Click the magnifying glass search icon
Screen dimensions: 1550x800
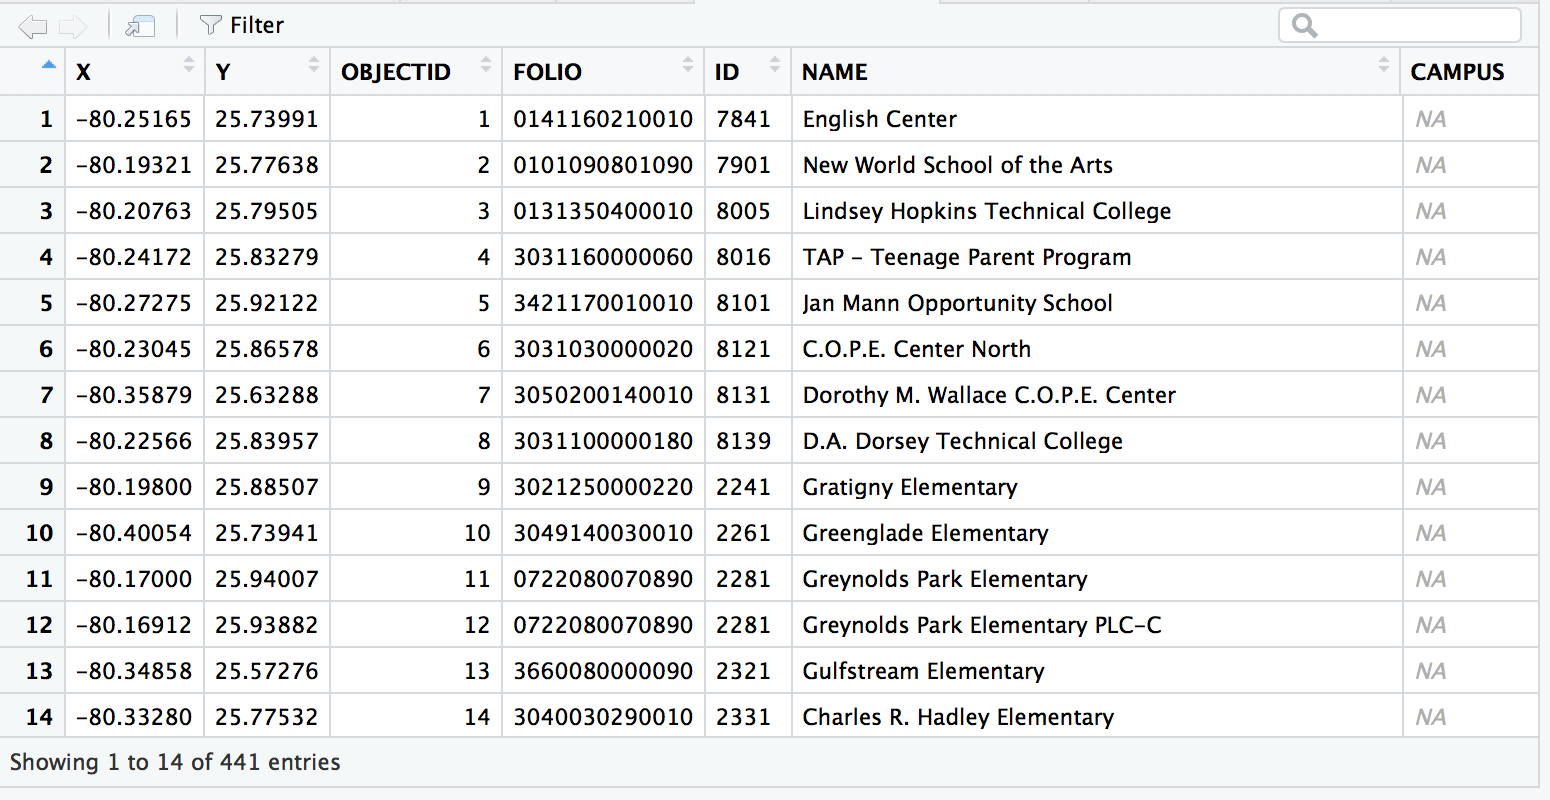1305,25
